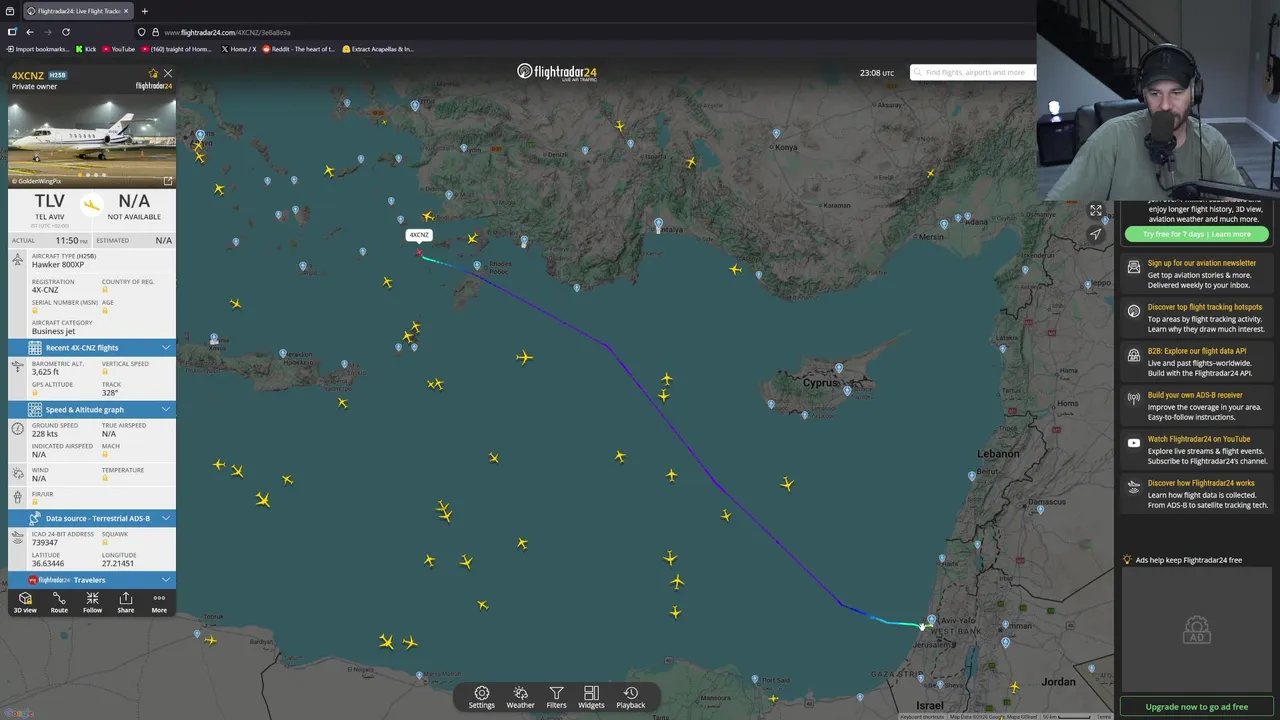Click the H25B aircraft type badge
This screenshot has width=1280, height=720.
[x=57, y=75]
